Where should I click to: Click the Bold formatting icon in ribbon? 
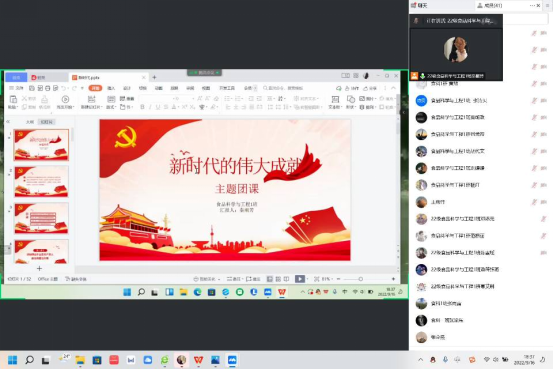click(142, 107)
